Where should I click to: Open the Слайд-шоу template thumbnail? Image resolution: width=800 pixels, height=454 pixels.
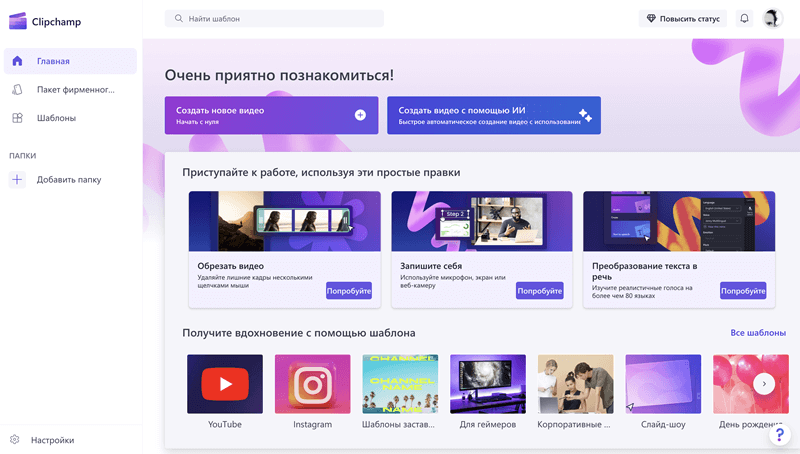click(663, 384)
